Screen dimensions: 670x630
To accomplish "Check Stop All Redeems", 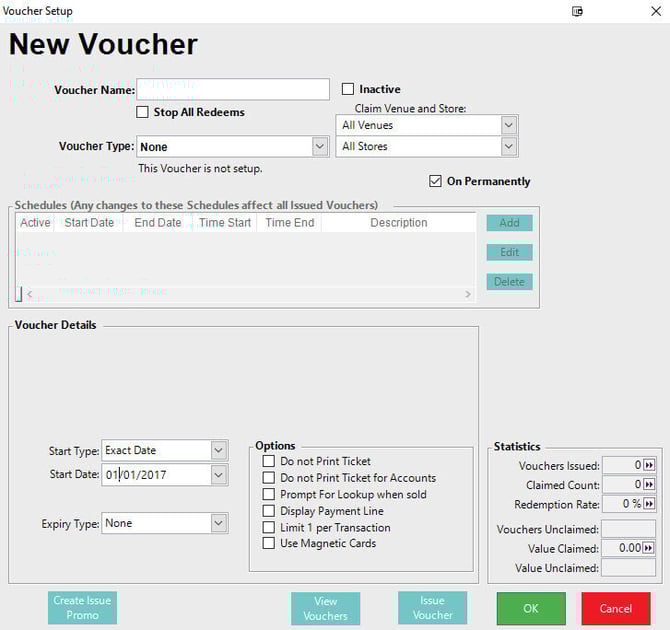I will click(x=143, y=112).
